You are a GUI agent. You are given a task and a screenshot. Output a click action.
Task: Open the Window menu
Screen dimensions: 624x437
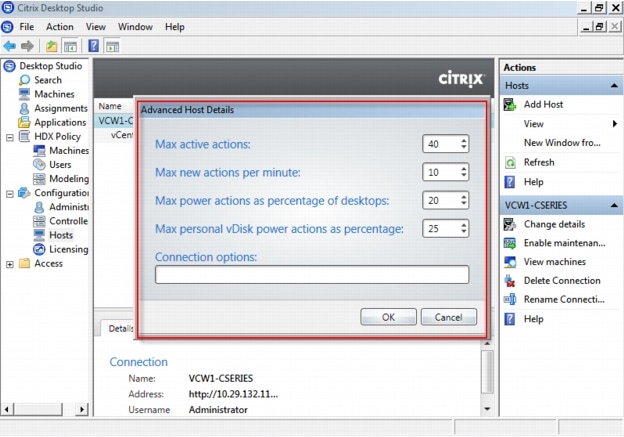tap(135, 27)
